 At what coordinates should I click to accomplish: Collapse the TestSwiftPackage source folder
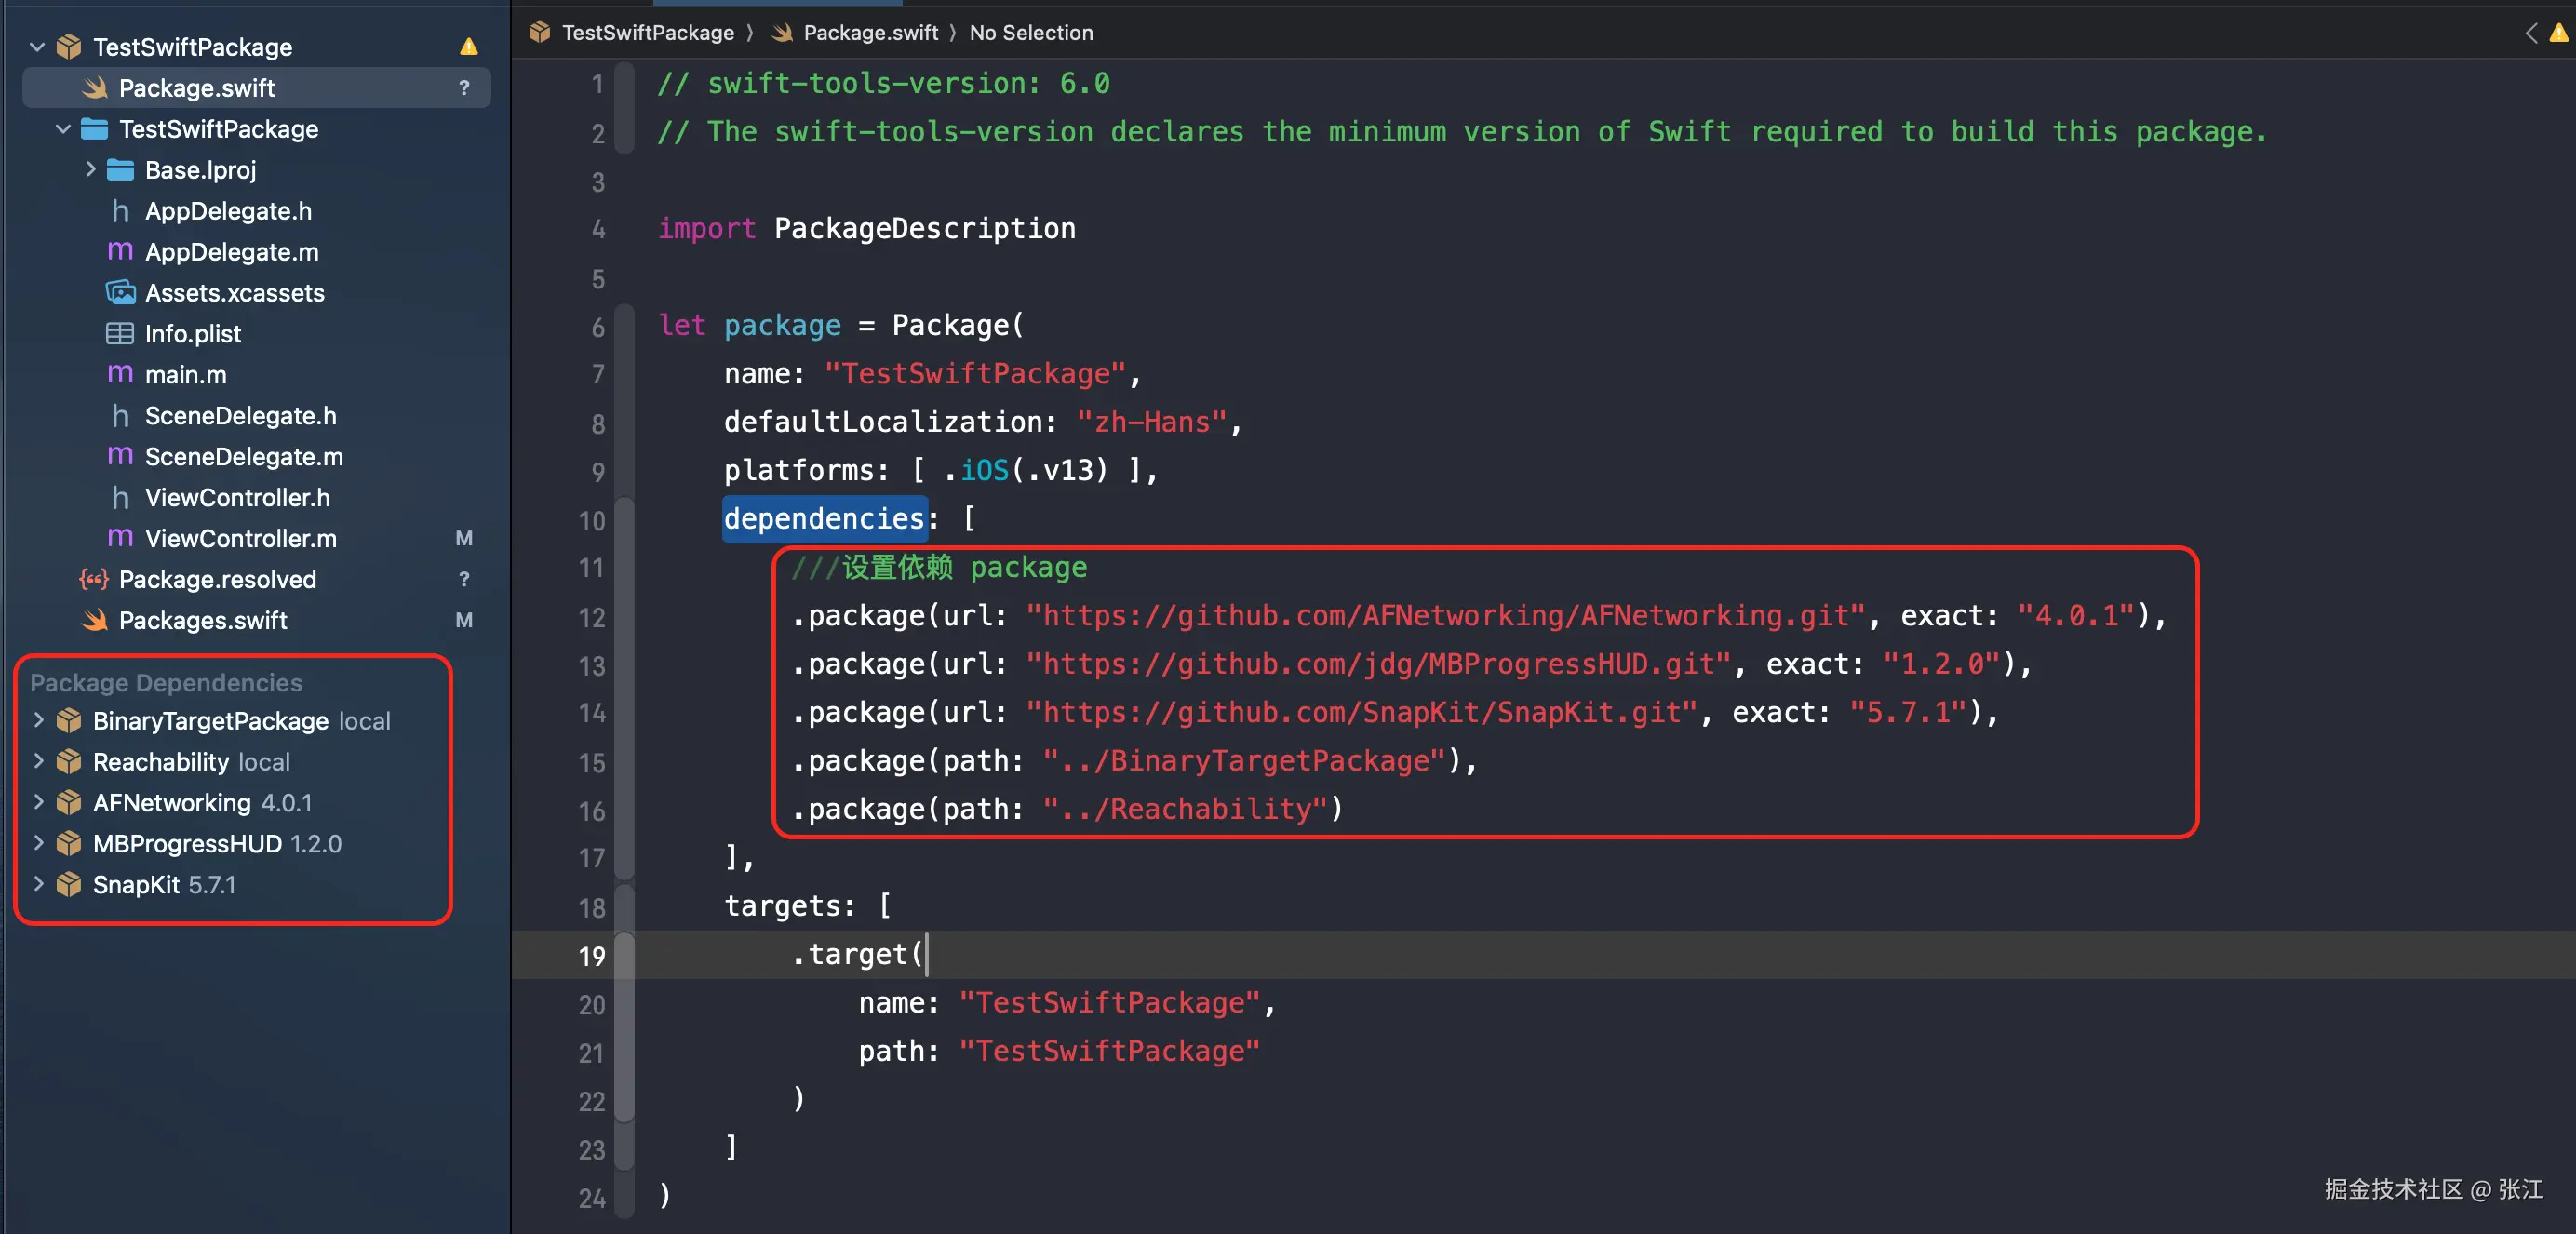pyautogui.click(x=64, y=129)
